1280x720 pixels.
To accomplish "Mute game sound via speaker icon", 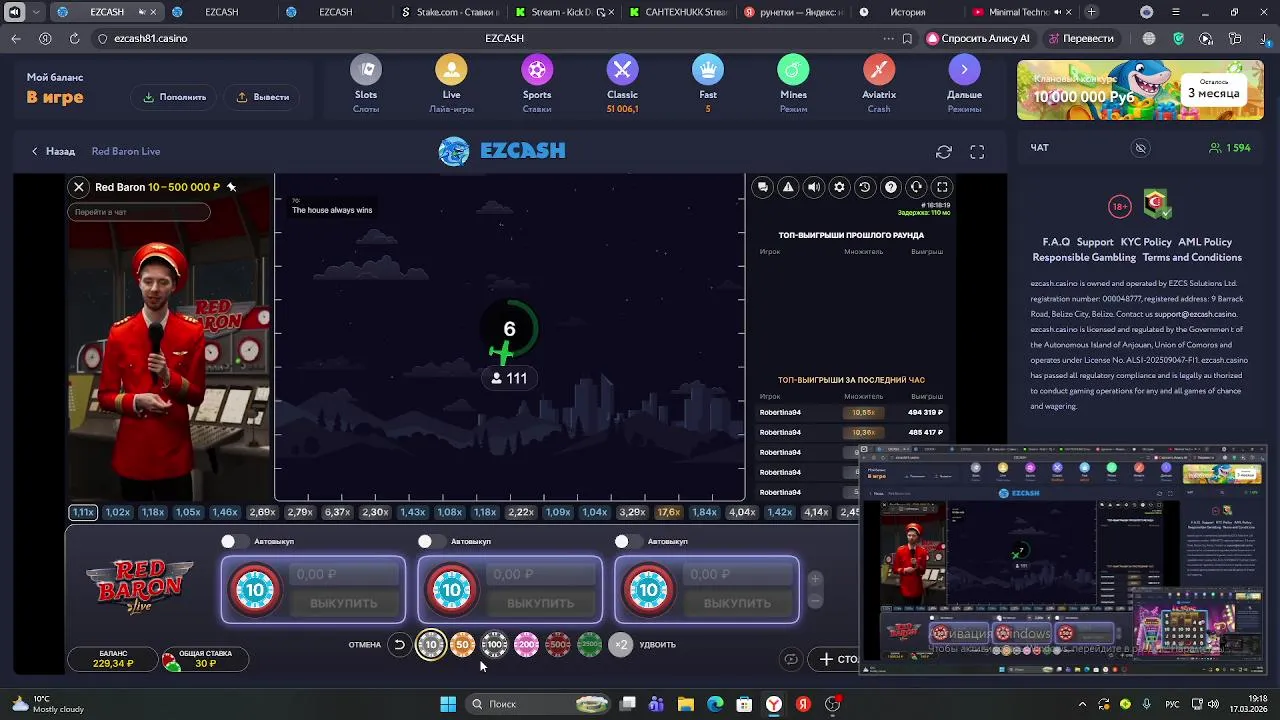I will [x=814, y=187].
